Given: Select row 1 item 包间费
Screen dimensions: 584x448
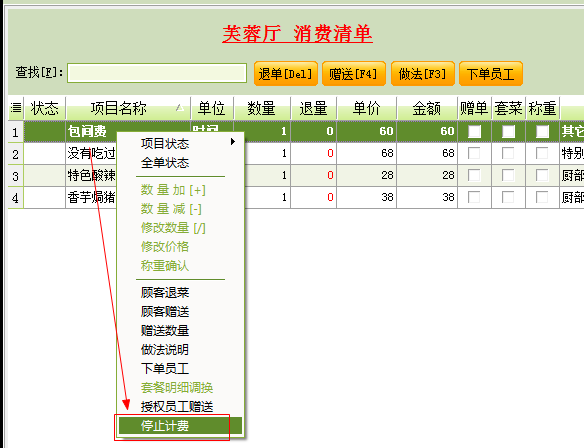Looking at the screenshot, I should coord(87,131).
